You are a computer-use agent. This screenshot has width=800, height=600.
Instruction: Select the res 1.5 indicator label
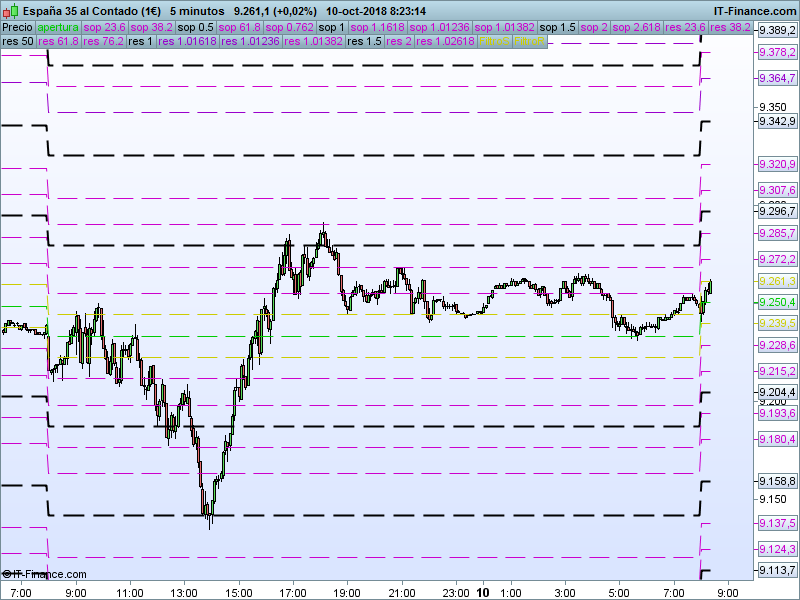pyautogui.click(x=364, y=41)
